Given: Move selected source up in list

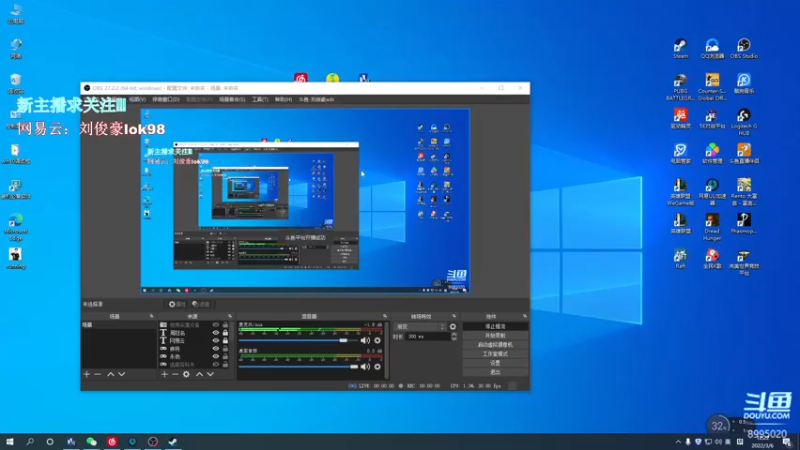Looking at the screenshot, I should pyautogui.click(x=199, y=374).
